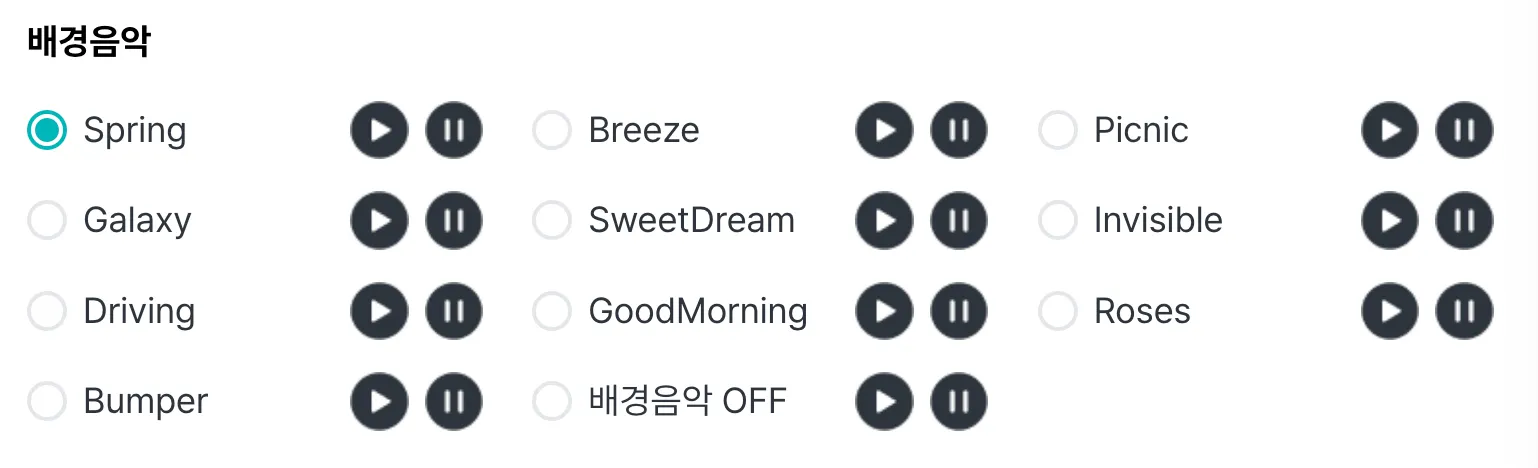Choose the GoodMorning radio button
1538x468 pixels.
point(552,311)
